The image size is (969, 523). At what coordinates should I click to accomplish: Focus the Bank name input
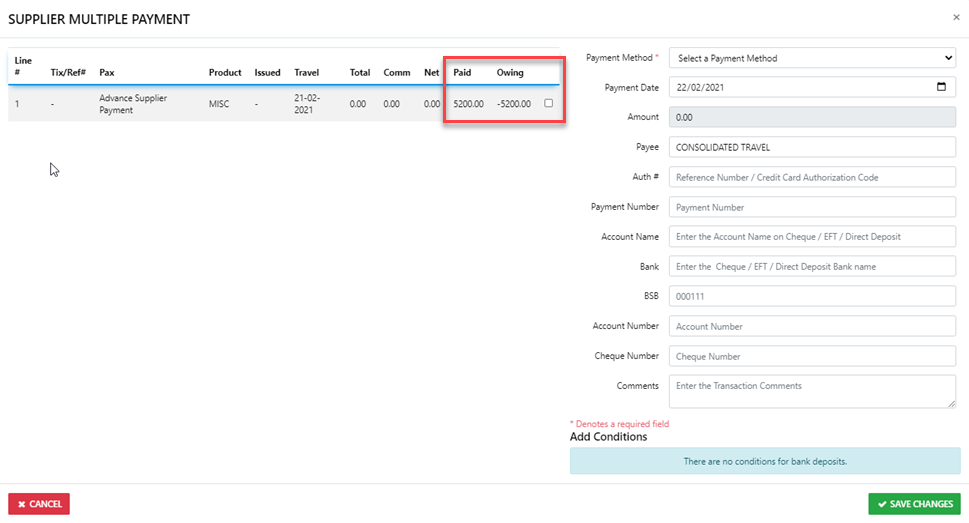coord(812,266)
